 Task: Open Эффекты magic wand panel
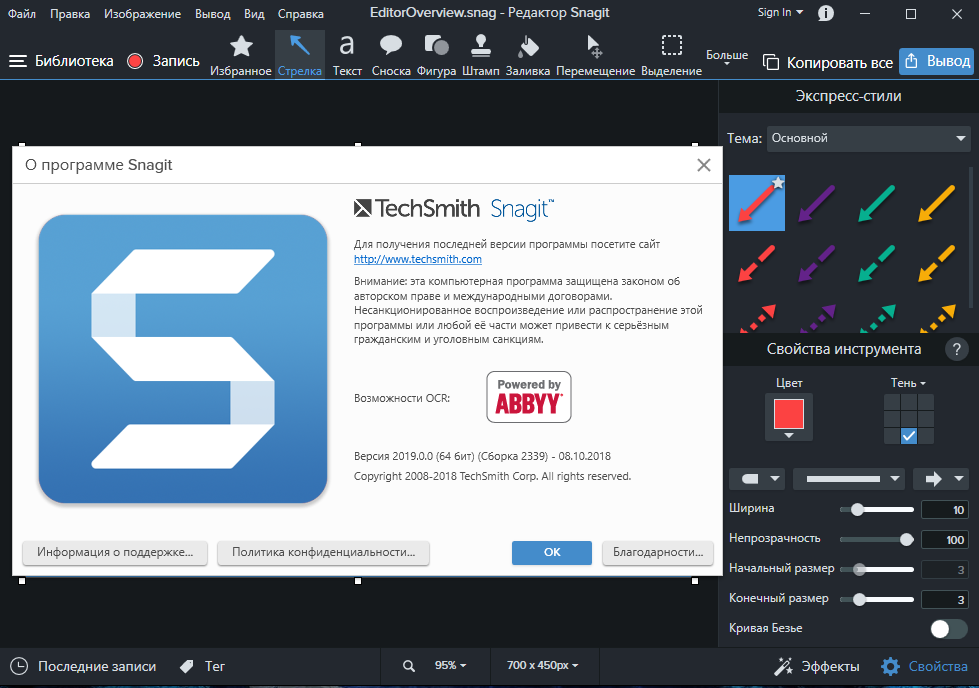(x=816, y=666)
